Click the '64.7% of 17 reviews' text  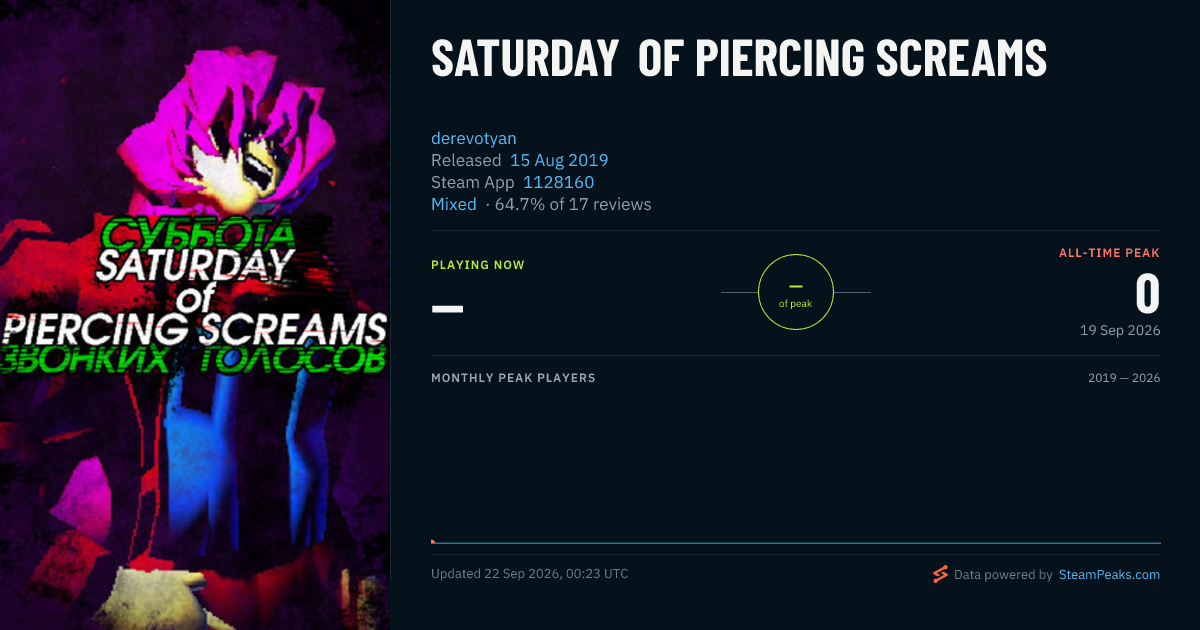pos(573,204)
